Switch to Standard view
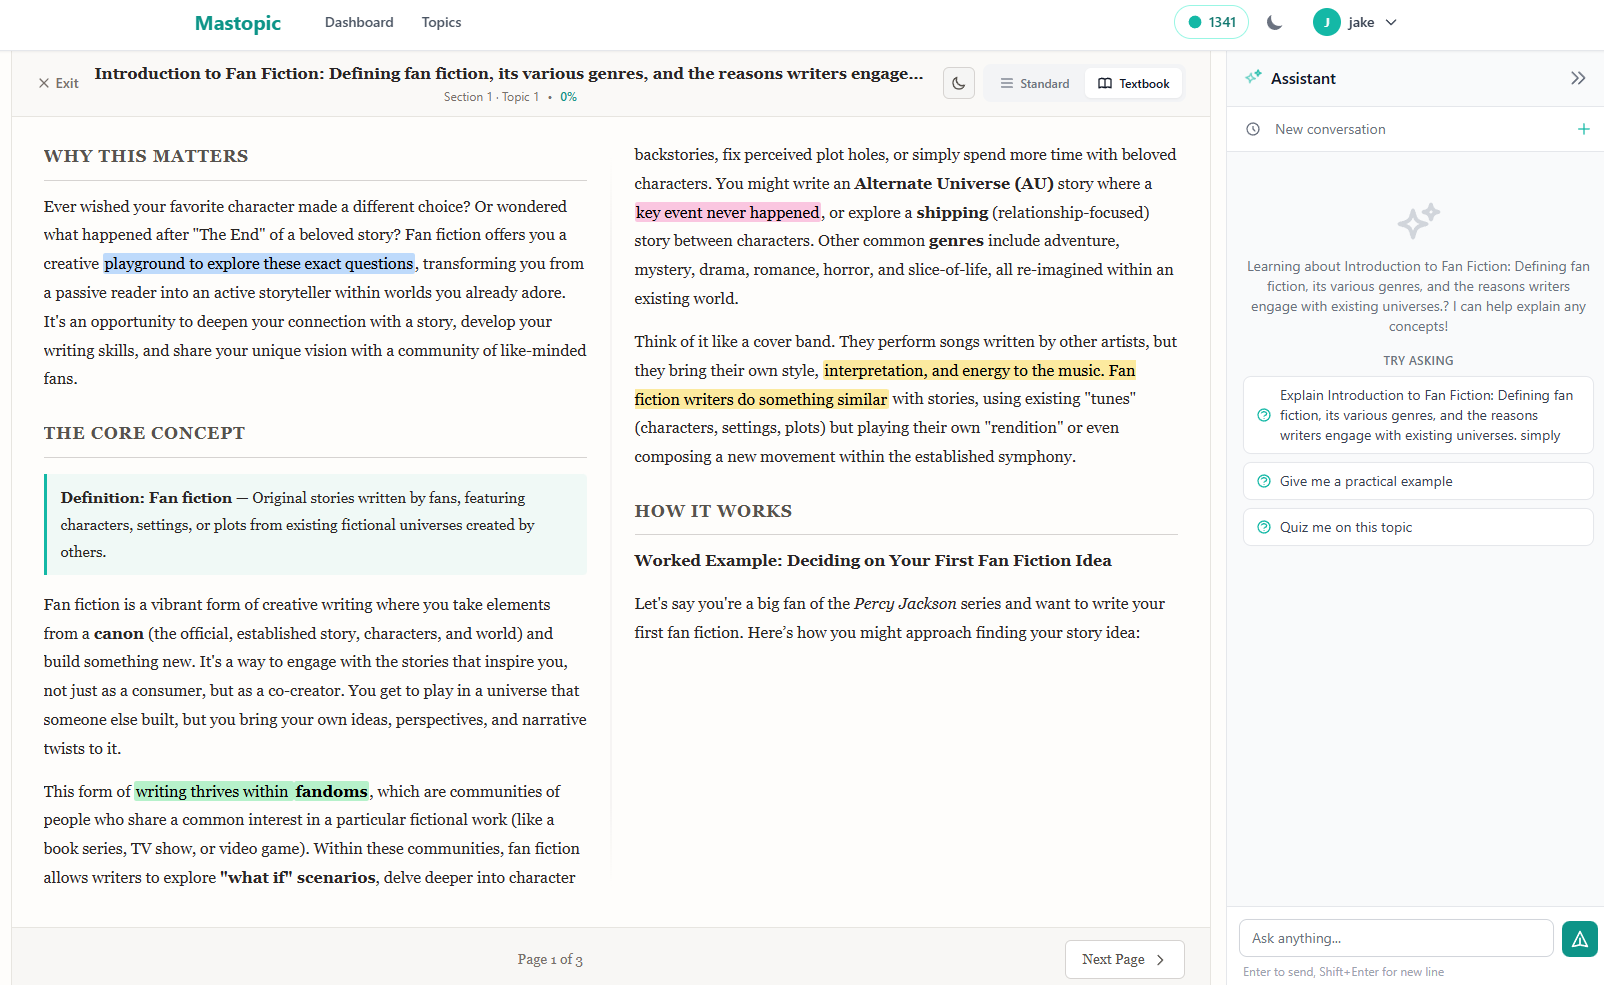This screenshot has width=1604, height=985. click(x=1035, y=83)
